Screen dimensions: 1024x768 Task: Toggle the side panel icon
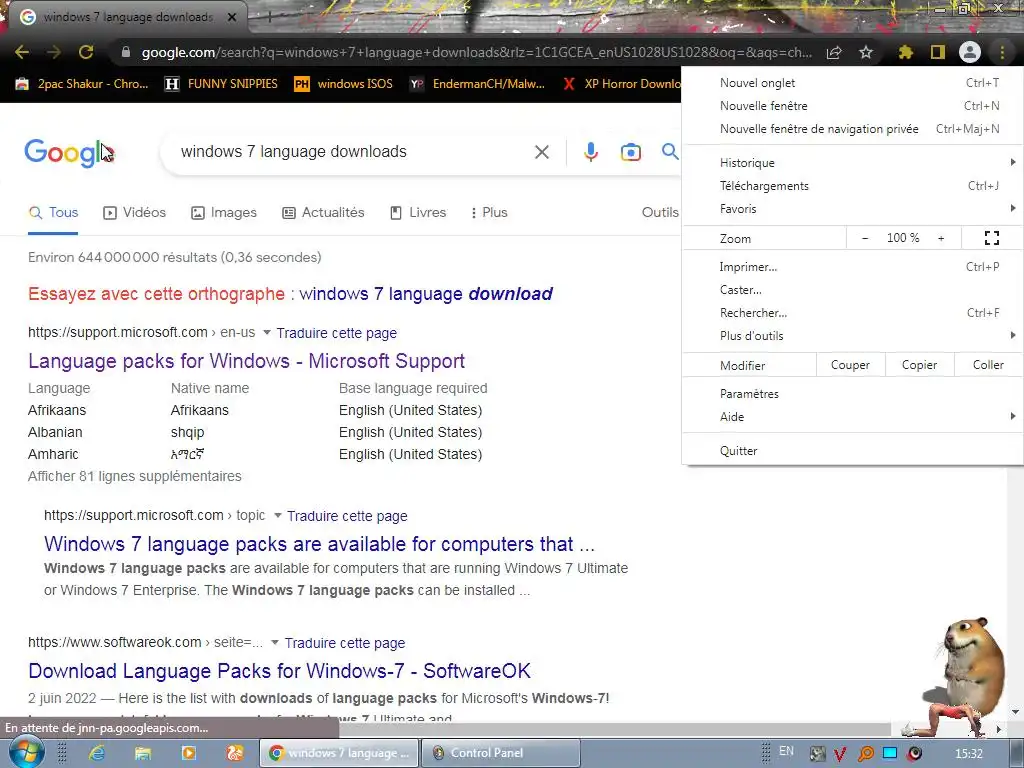coord(938,52)
